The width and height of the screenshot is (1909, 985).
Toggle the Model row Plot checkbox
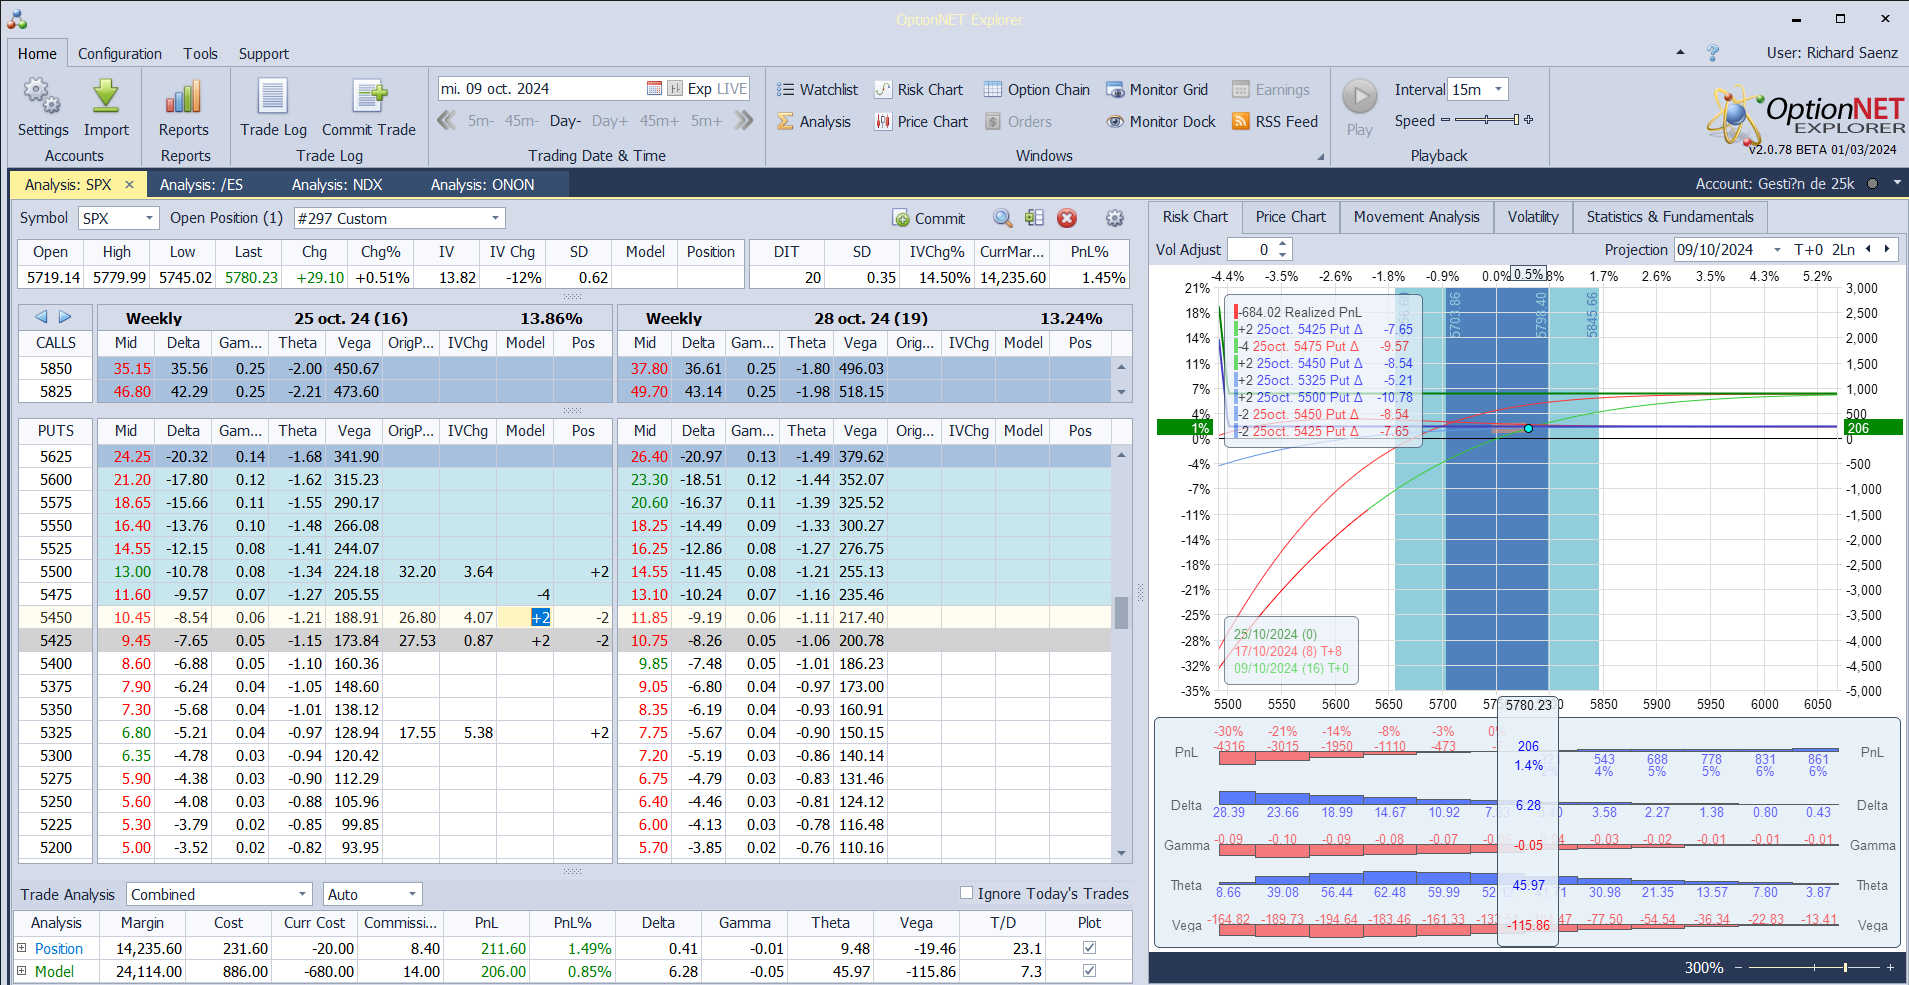click(1089, 970)
